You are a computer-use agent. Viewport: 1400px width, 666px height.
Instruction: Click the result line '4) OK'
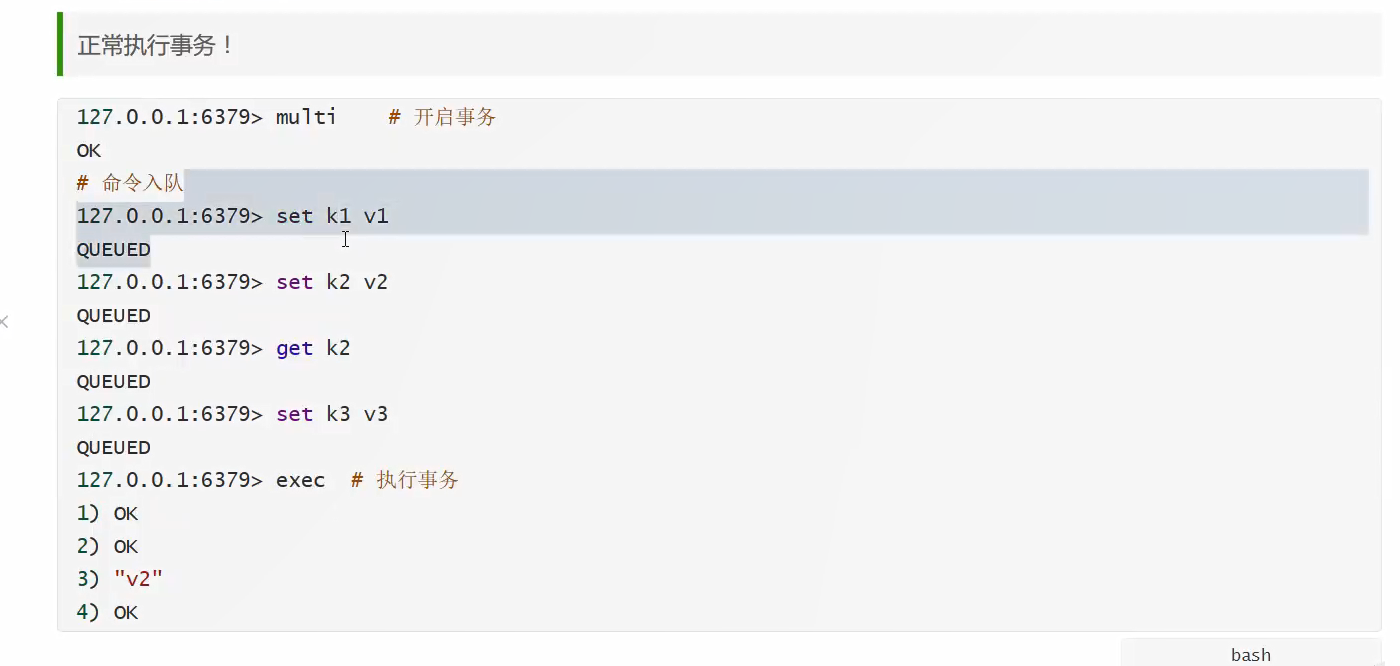click(107, 612)
